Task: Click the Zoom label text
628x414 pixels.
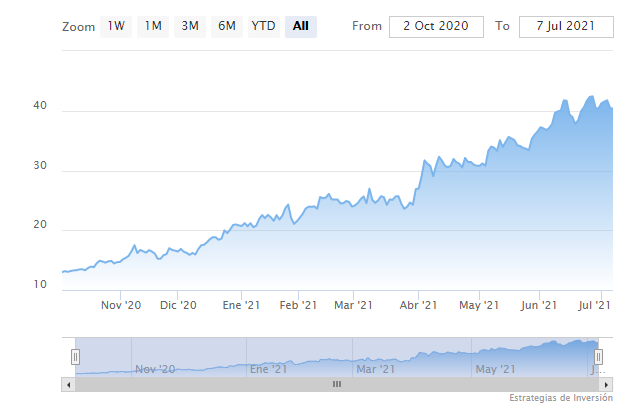Action: pos(78,27)
